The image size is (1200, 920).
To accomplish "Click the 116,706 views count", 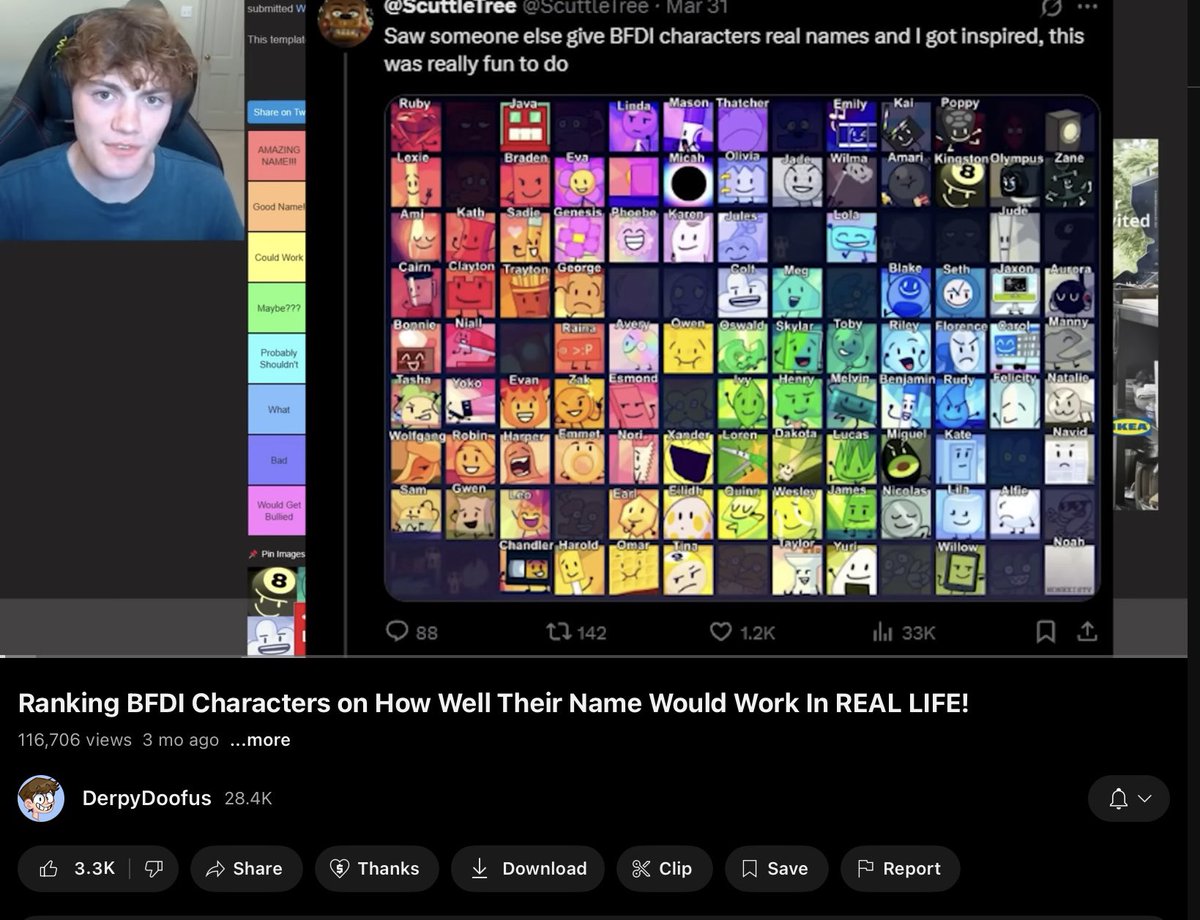I will click(75, 740).
